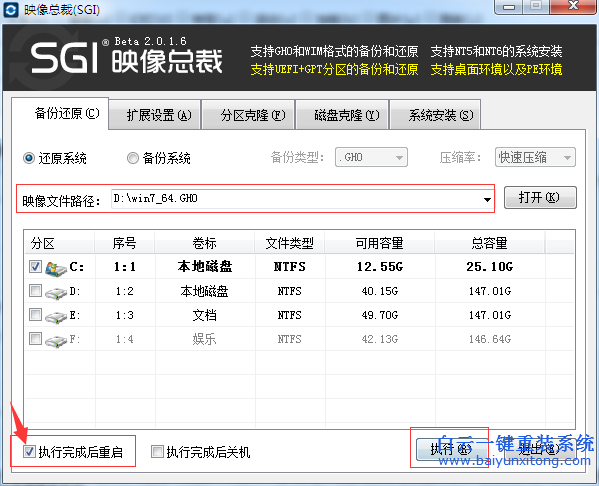The image size is (599, 486).
Task: Click the 1:3 sequence number cell
Action: point(125,315)
